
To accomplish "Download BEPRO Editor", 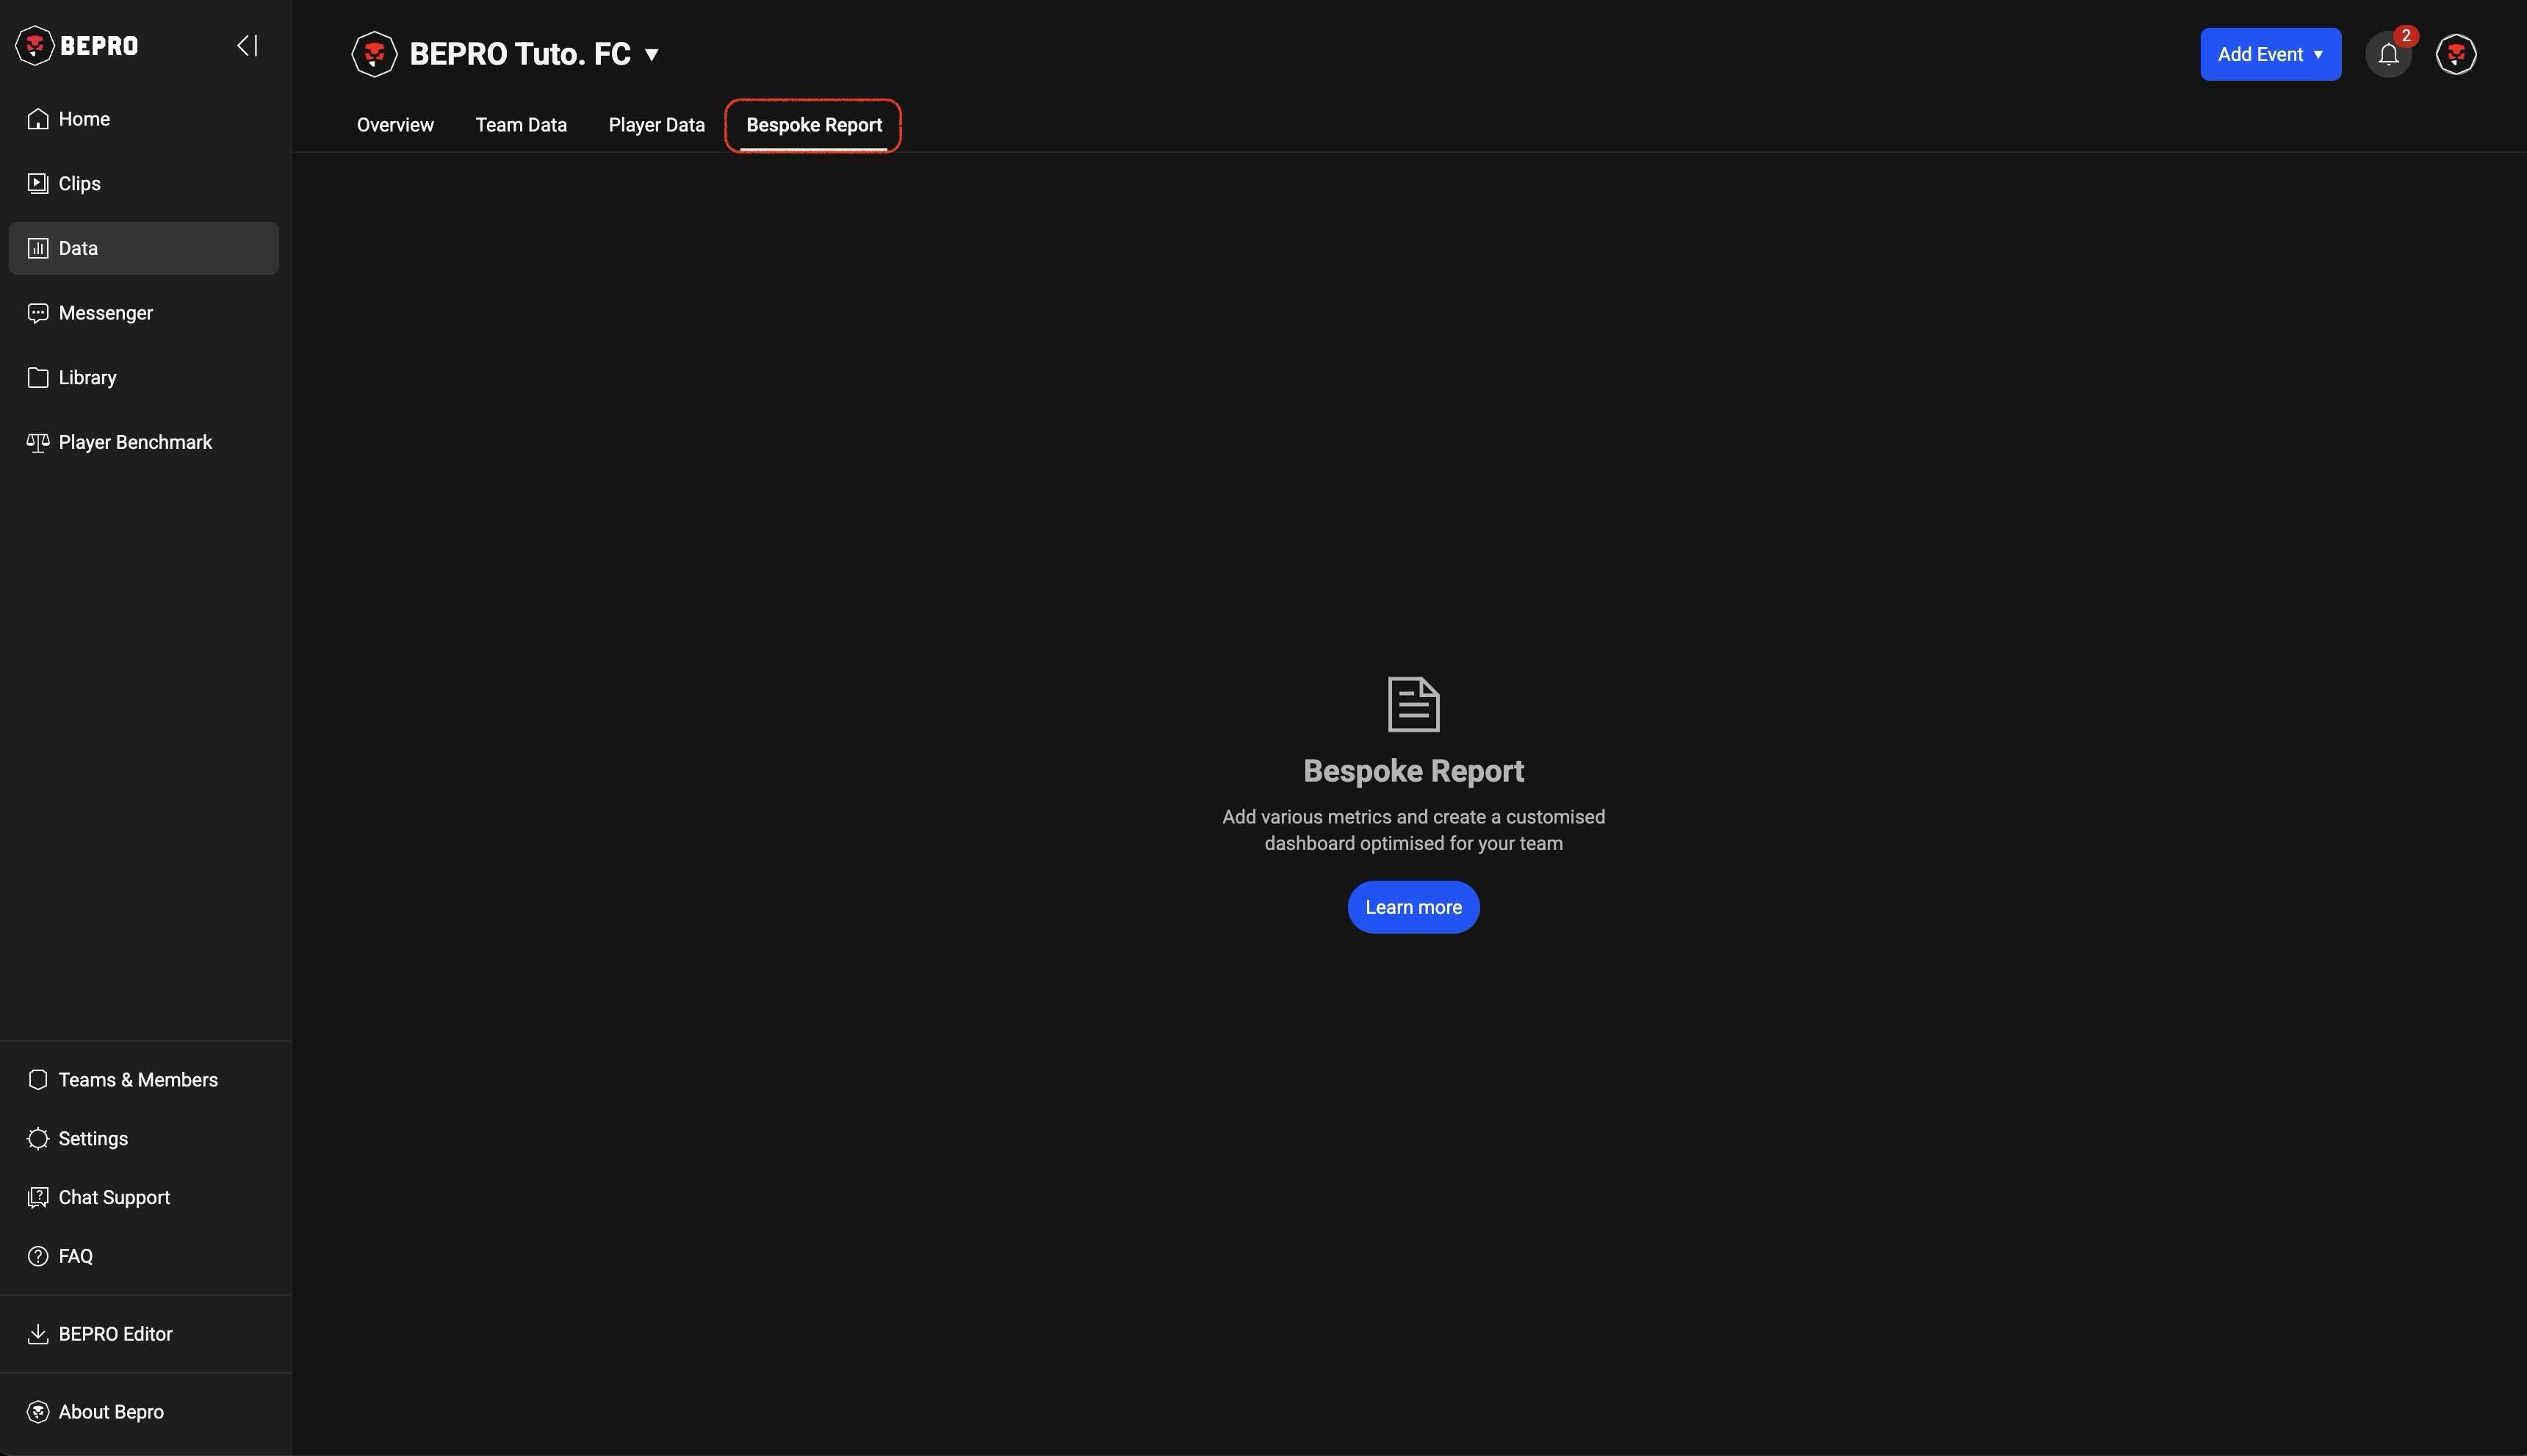I will 115,1334.
